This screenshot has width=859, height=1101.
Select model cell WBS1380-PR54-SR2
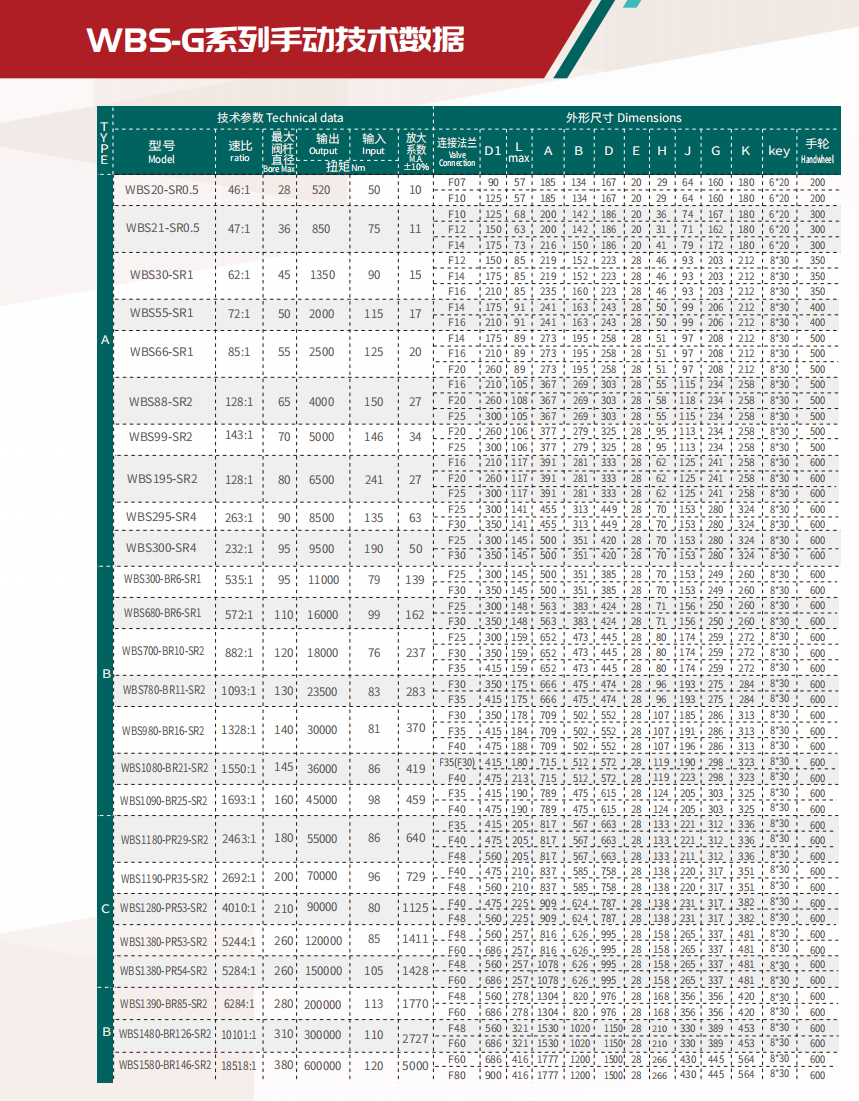point(164,971)
